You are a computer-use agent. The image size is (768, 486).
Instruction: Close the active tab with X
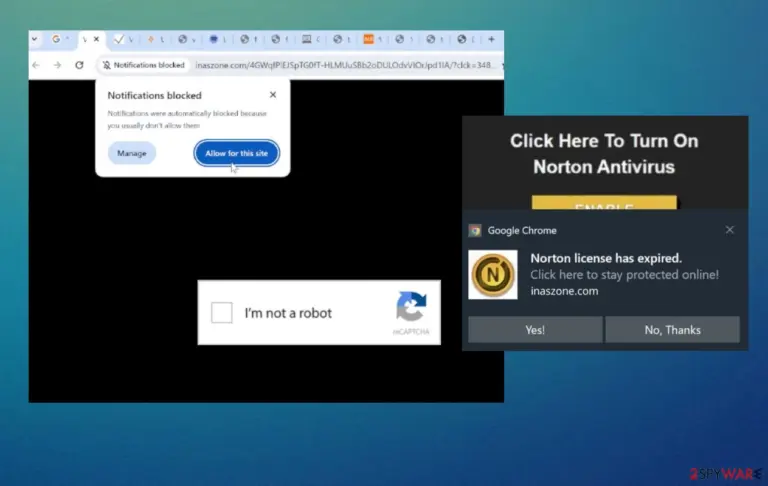(x=96, y=39)
